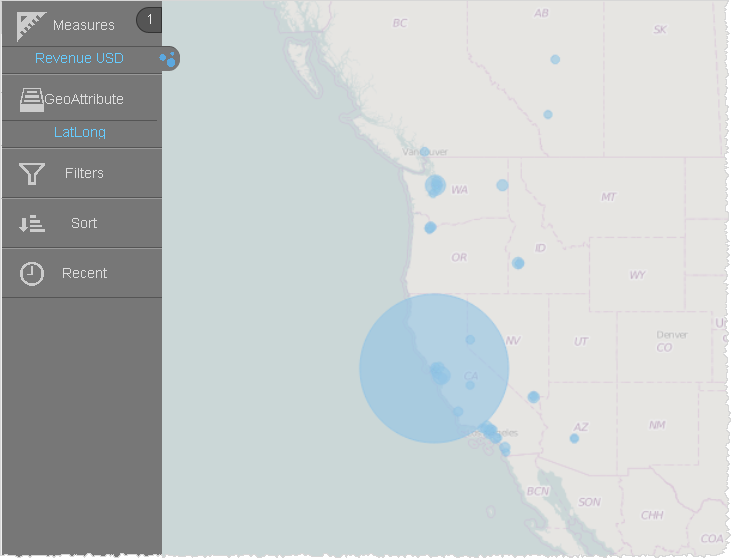Click the bubble in western Oregon
The height and width of the screenshot is (558, 731).
pos(430,228)
